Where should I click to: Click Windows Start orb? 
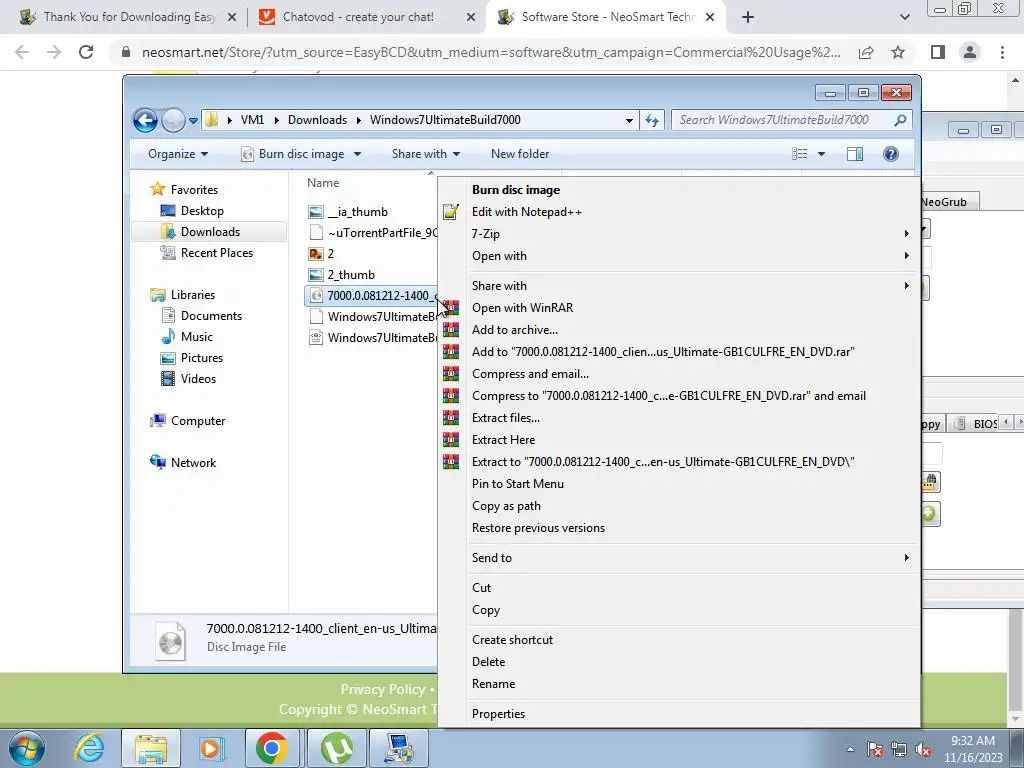point(27,748)
